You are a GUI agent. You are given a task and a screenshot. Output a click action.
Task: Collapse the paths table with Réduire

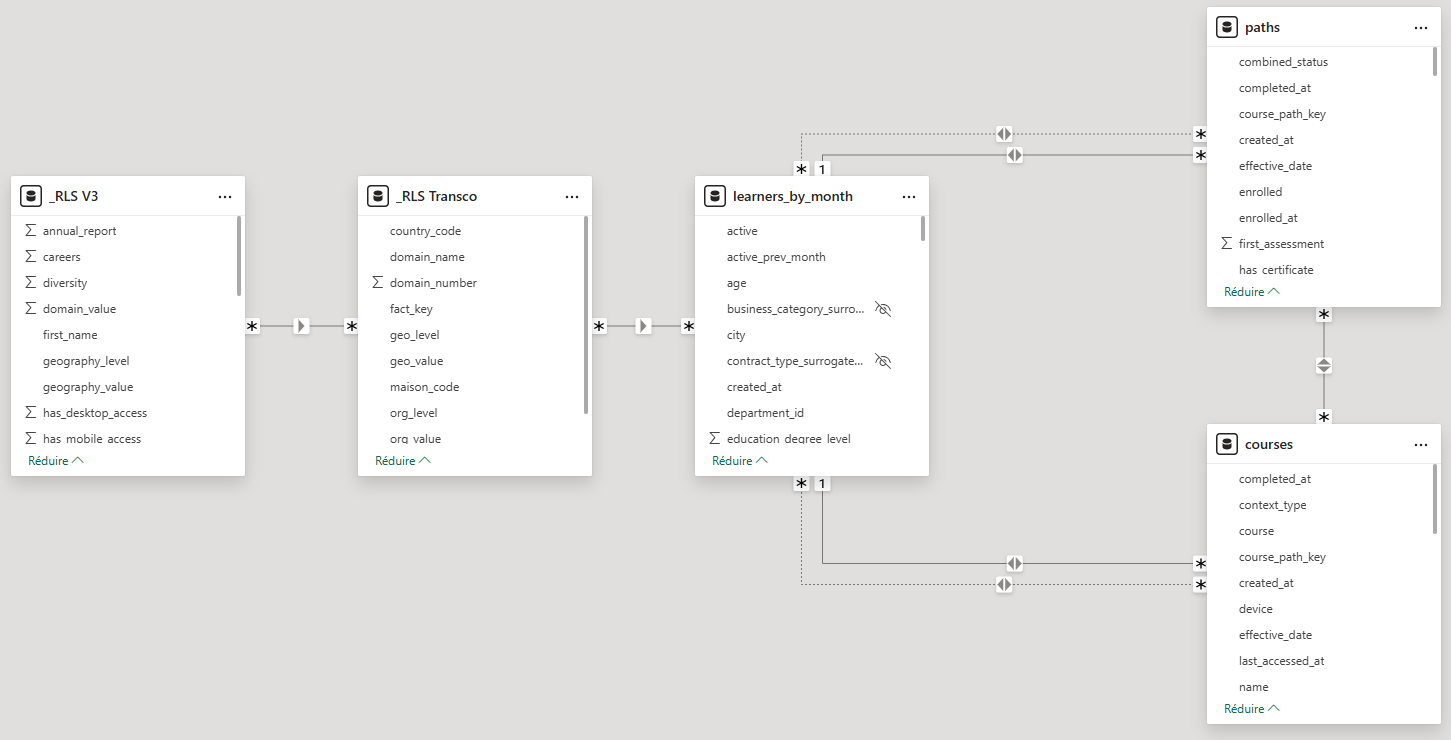click(1252, 292)
